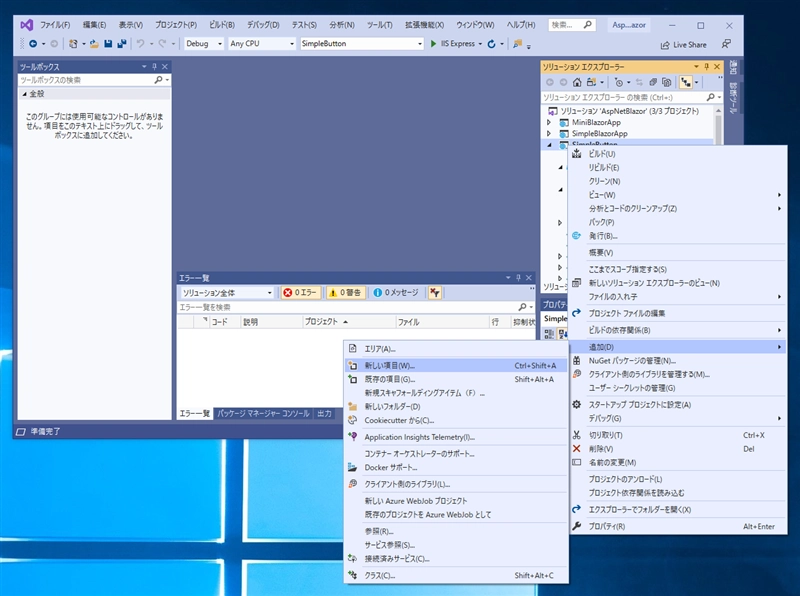Click the error list search magnifier icon

[x=522, y=307]
